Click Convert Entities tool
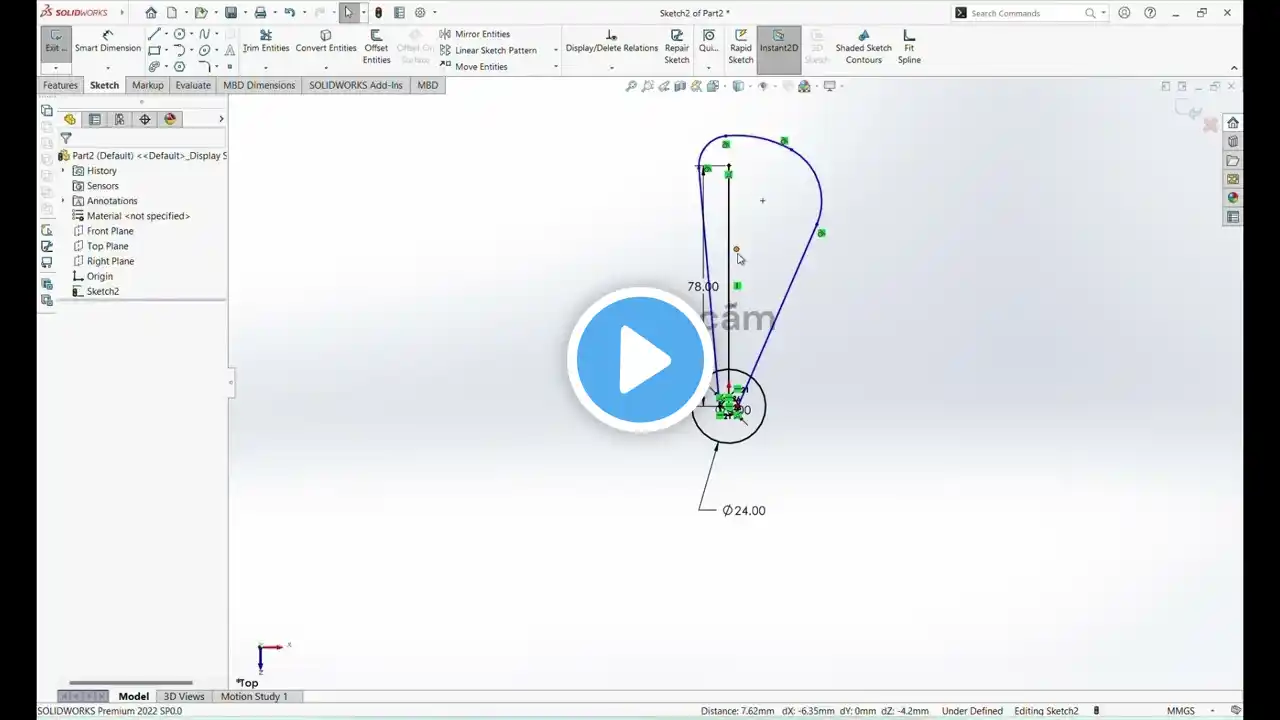Image resolution: width=1280 pixels, height=720 pixels. pos(326,41)
